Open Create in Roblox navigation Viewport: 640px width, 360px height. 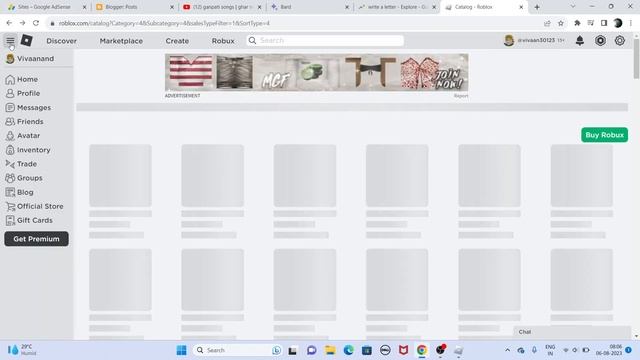click(177, 41)
